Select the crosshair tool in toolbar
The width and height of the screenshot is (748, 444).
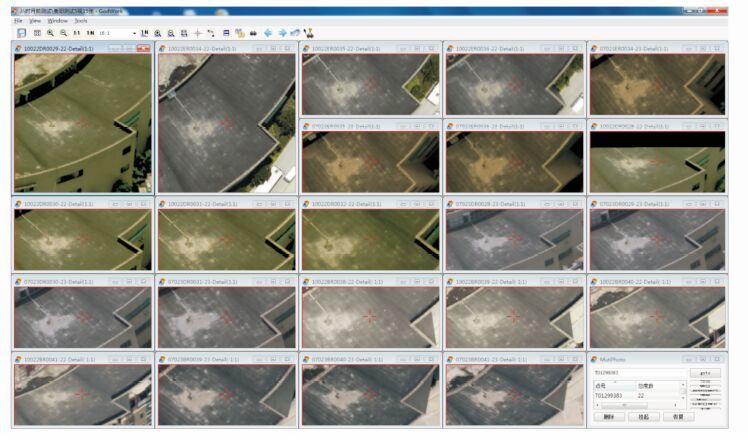197,33
